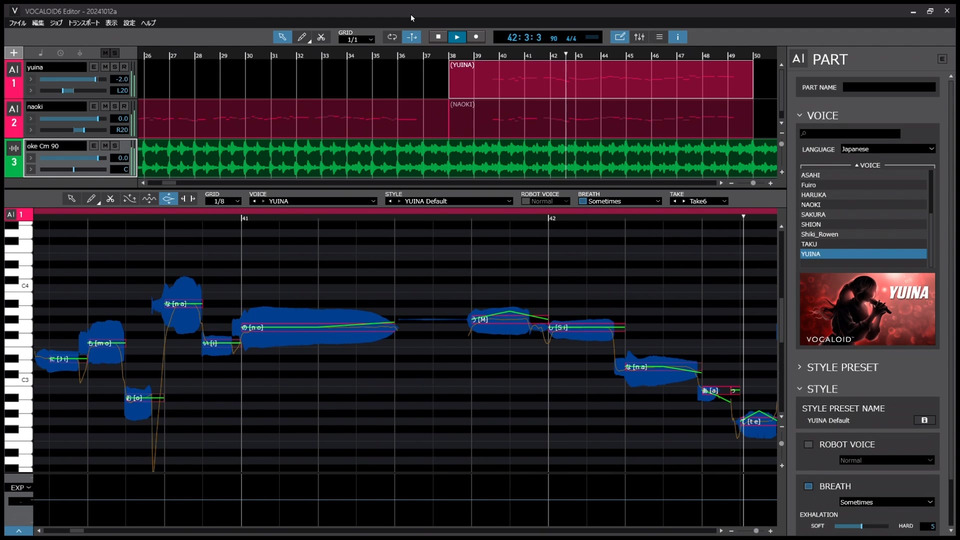The width and height of the screenshot is (960, 540).
Task: Click the time signature clock icon
Action: [60, 53]
